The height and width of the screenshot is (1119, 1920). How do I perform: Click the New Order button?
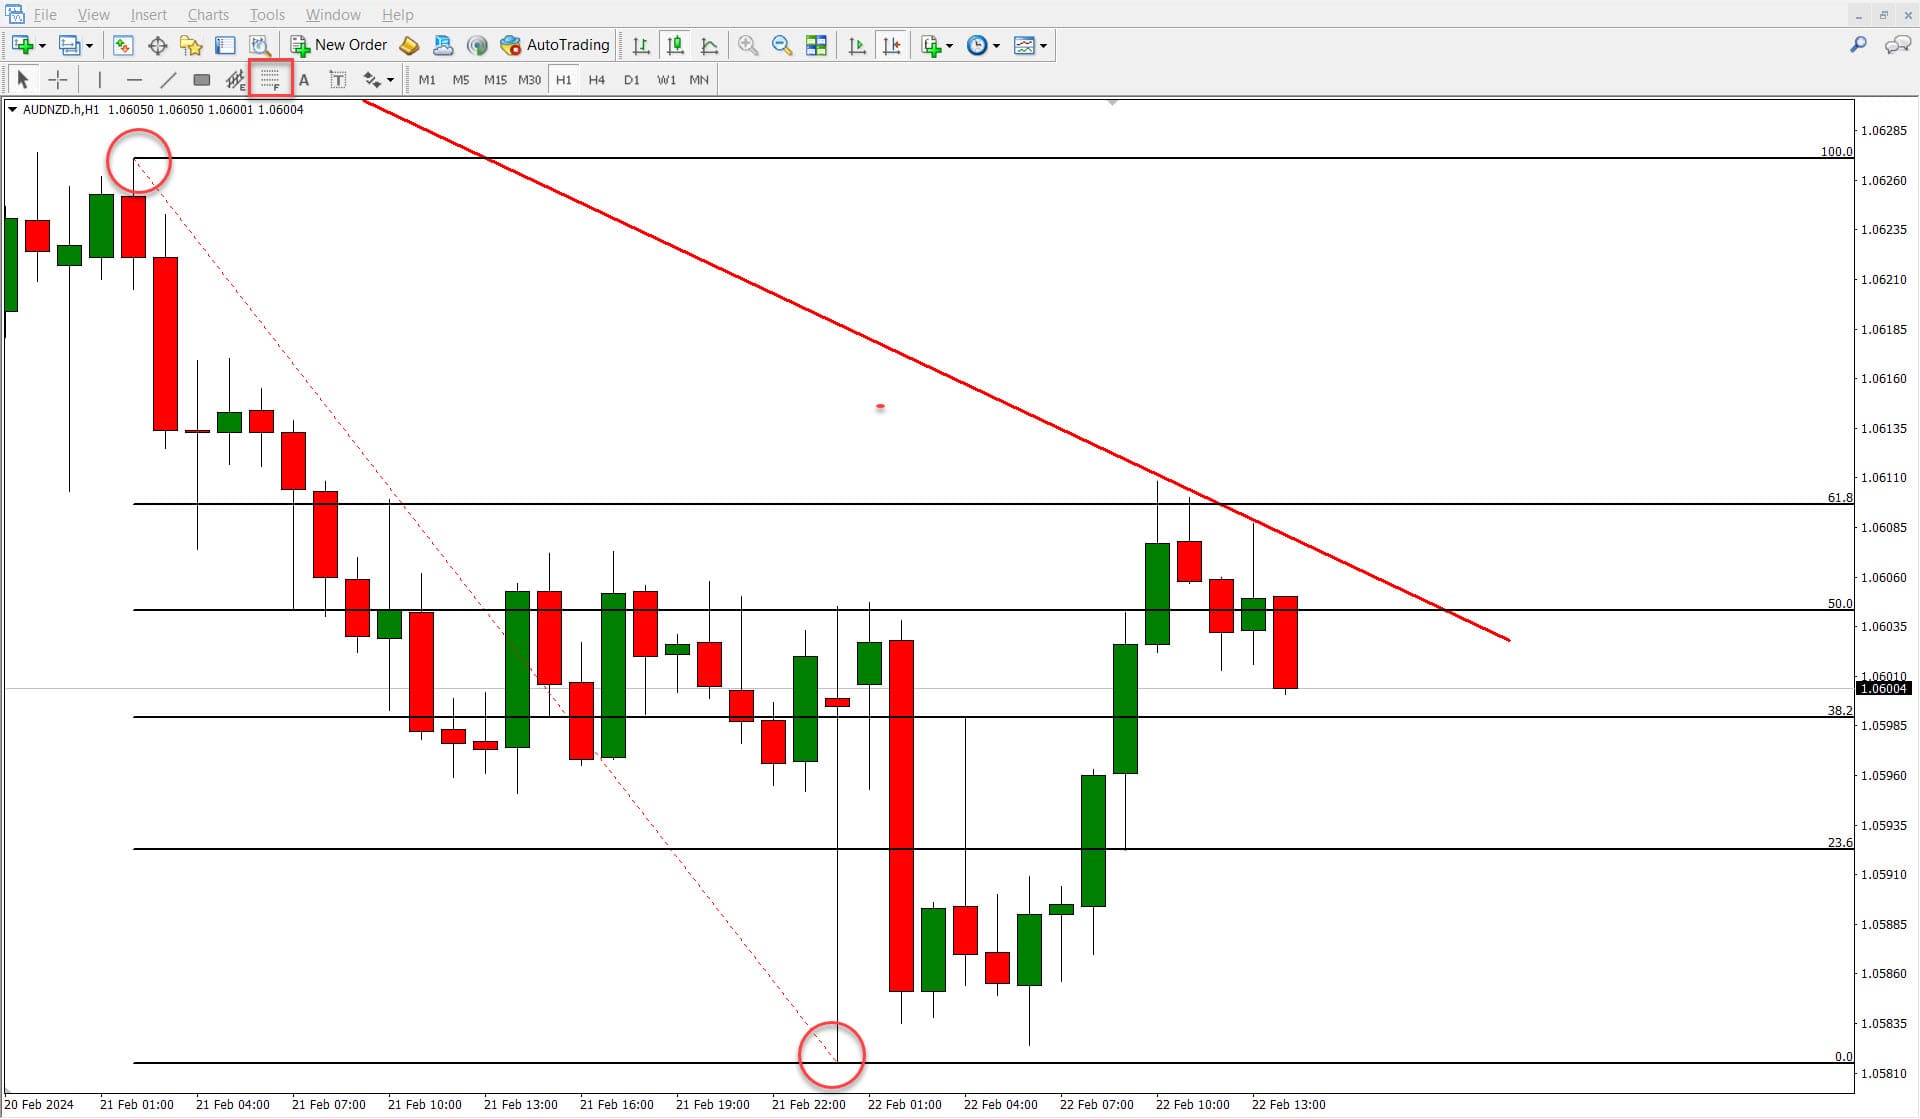[339, 45]
